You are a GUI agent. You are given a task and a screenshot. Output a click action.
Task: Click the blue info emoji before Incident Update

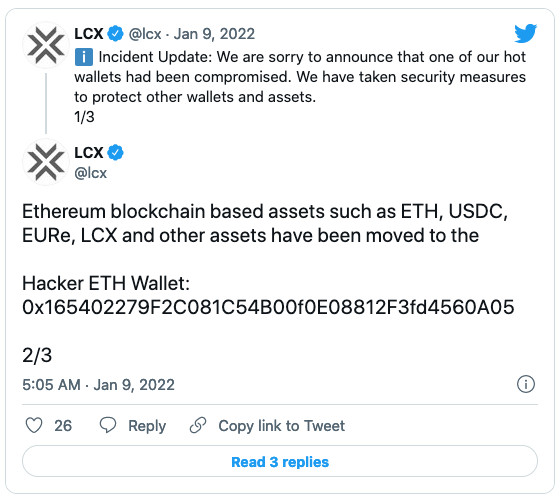pos(84,57)
